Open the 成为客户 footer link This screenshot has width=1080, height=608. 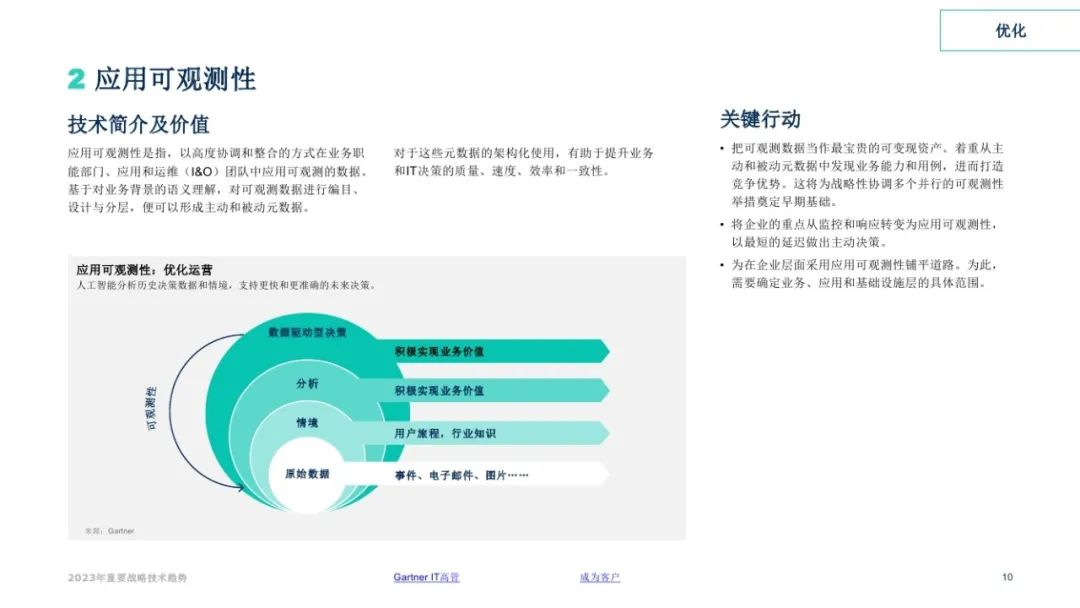click(x=599, y=578)
